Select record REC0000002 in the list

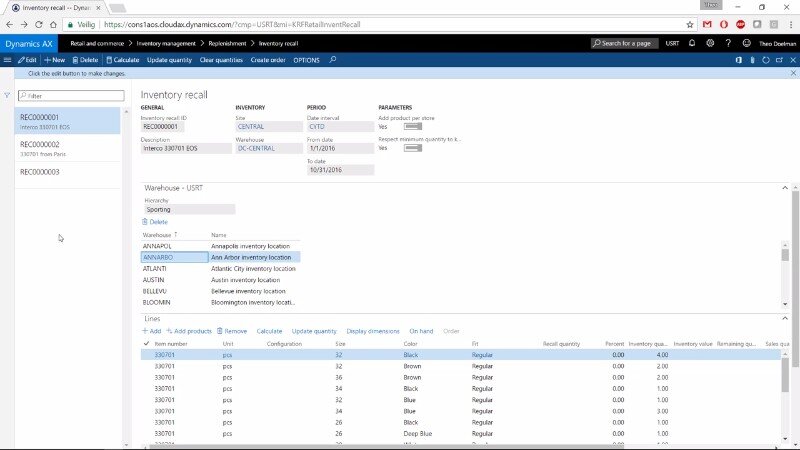(40, 144)
